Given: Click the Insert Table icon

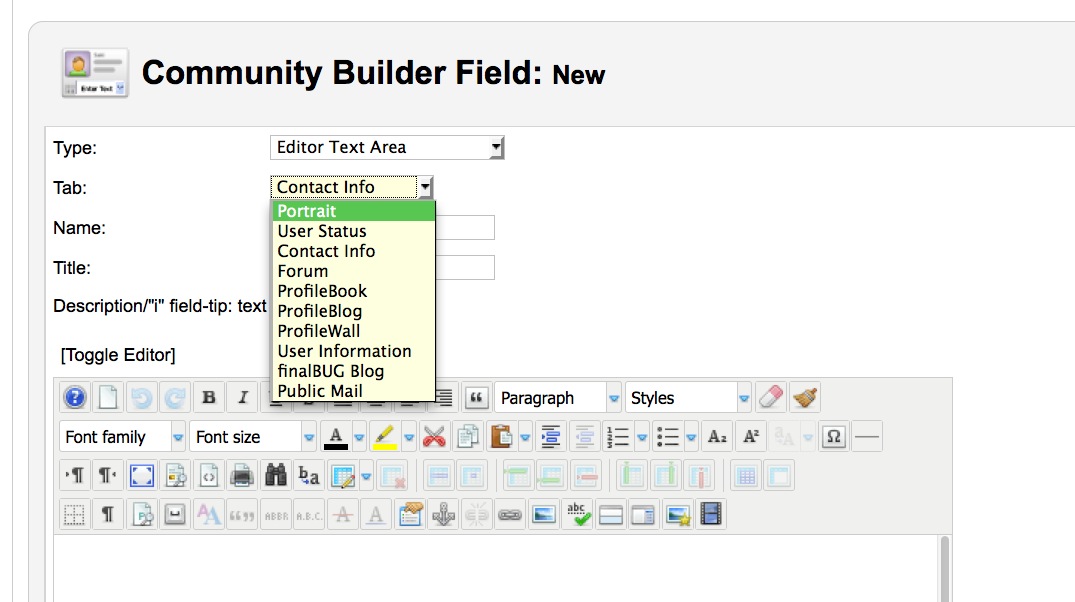Looking at the screenshot, I should [x=342, y=476].
